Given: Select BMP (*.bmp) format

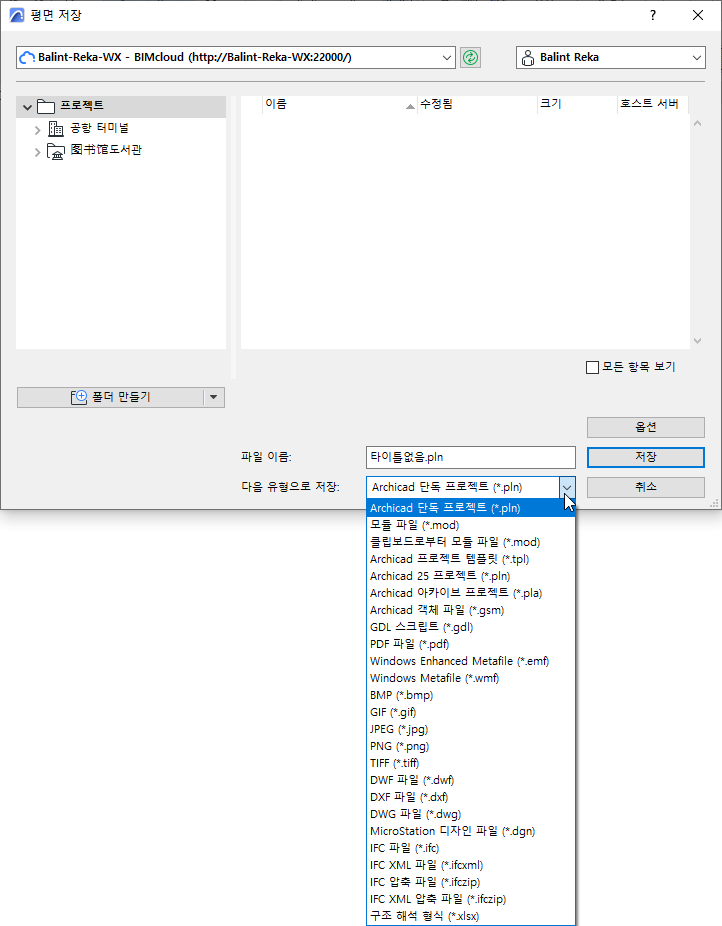Looking at the screenshot, I should click(x=471, y=695).
